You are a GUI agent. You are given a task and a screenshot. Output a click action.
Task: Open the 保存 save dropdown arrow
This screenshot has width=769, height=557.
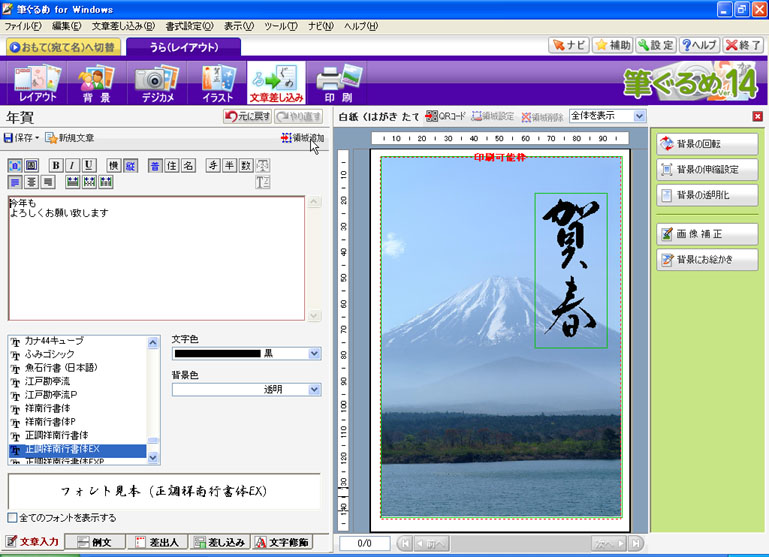[x=37, y=137]
